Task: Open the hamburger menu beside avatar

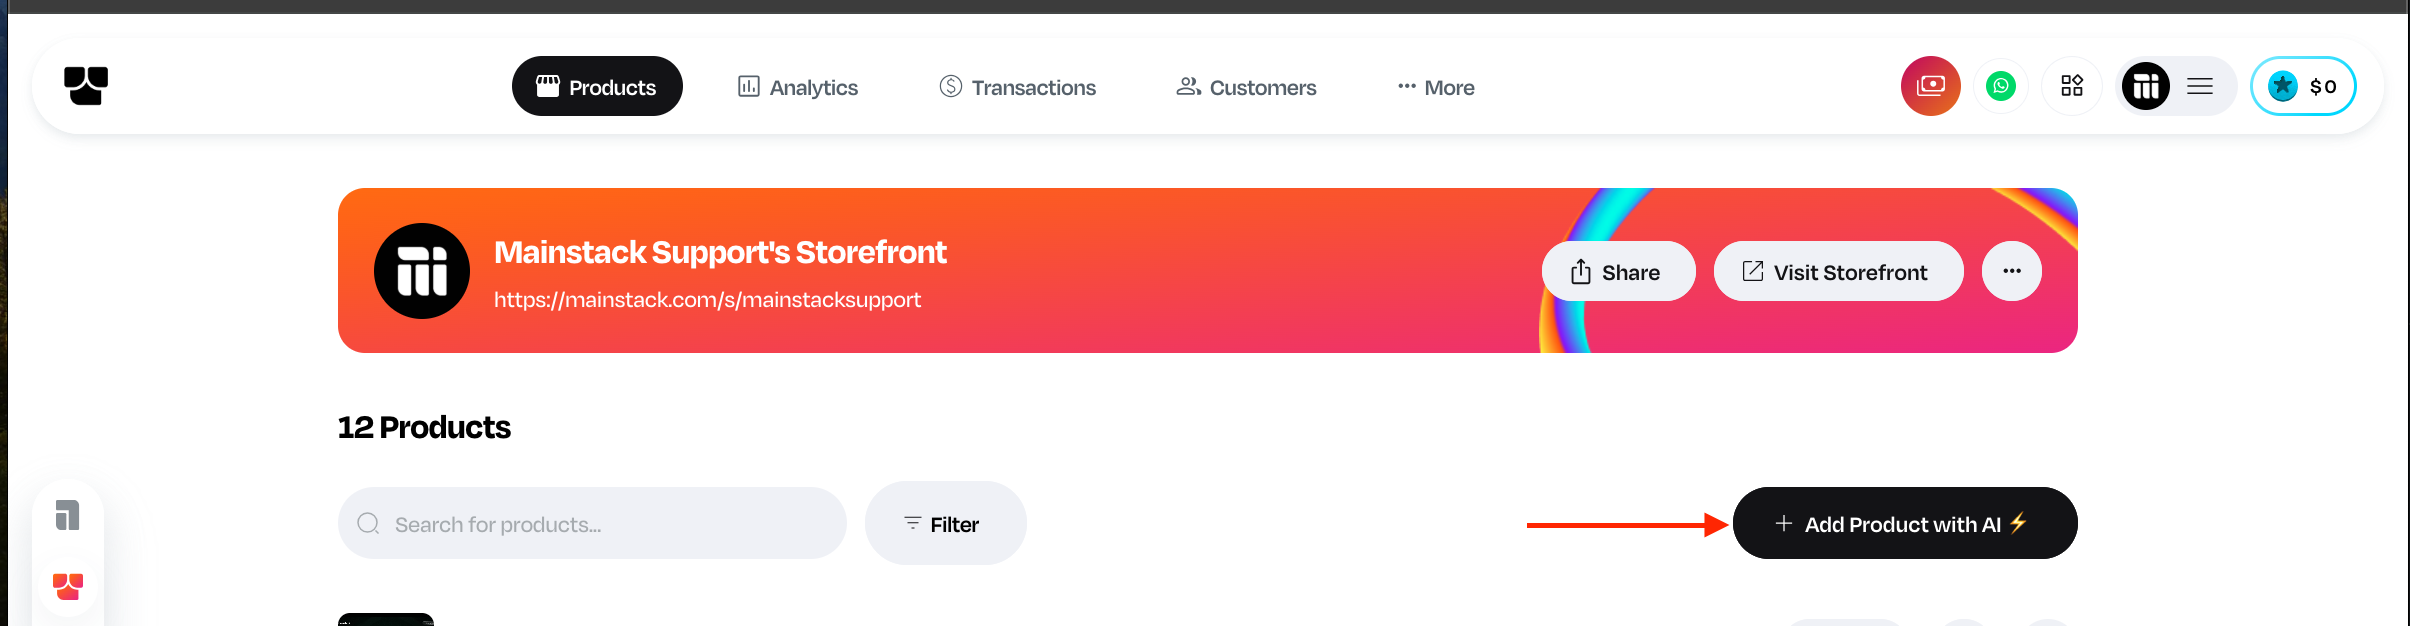Action: tap(2200, 86)
